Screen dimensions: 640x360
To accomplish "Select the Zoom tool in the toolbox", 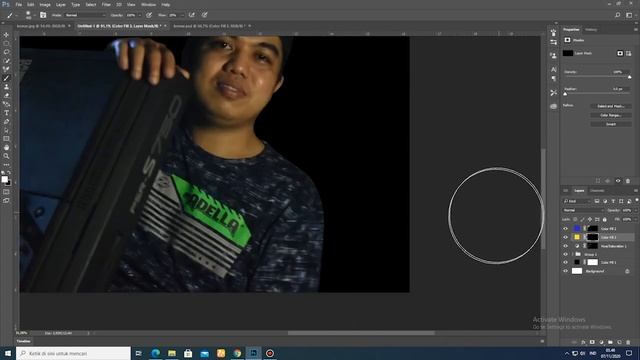I will tap(6, 156).
